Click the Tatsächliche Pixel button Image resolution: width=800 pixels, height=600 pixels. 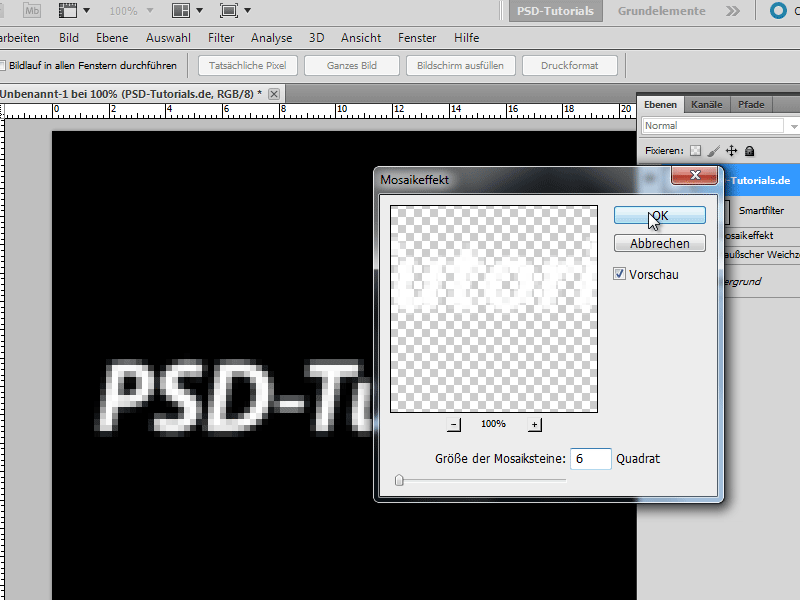tap(247, 65)
